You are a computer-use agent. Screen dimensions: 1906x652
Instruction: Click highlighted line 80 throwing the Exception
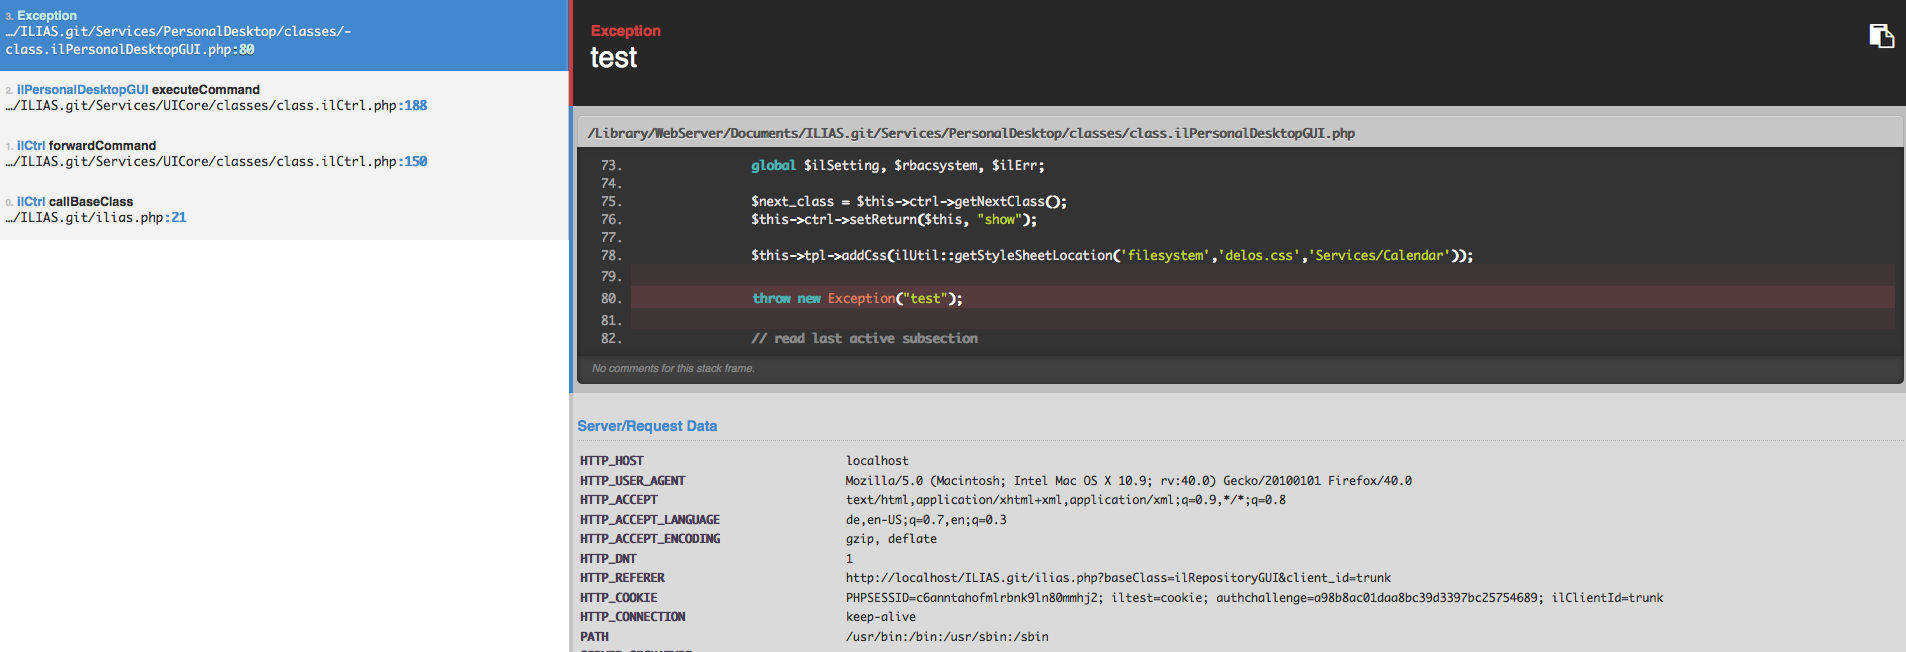(857, 298)
